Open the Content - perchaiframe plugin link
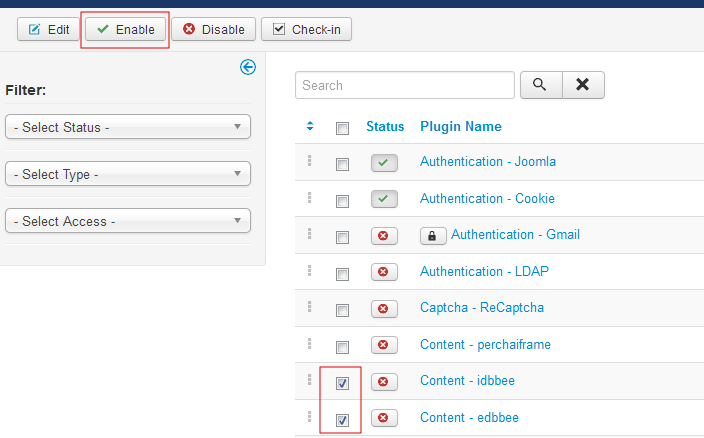The image size is (704, 438). (485, 345)
